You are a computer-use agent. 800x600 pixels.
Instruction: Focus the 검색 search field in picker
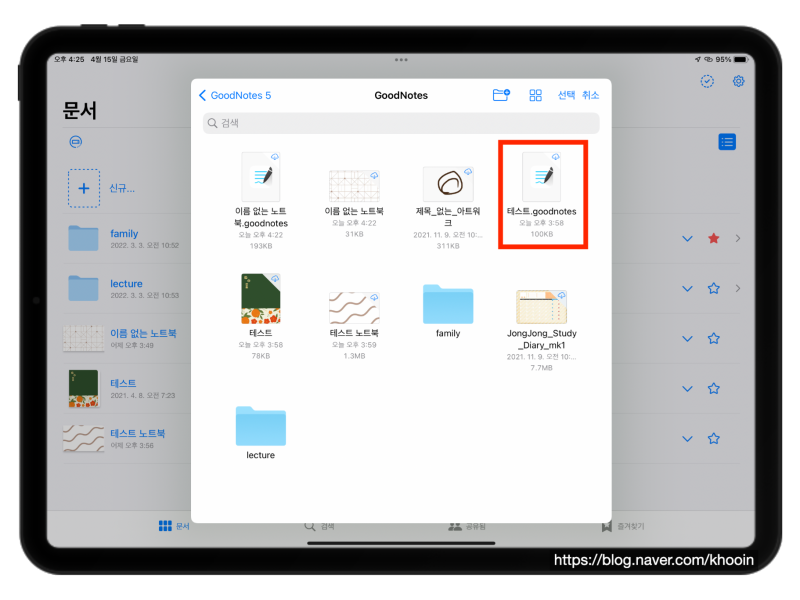tap(401, 123)
